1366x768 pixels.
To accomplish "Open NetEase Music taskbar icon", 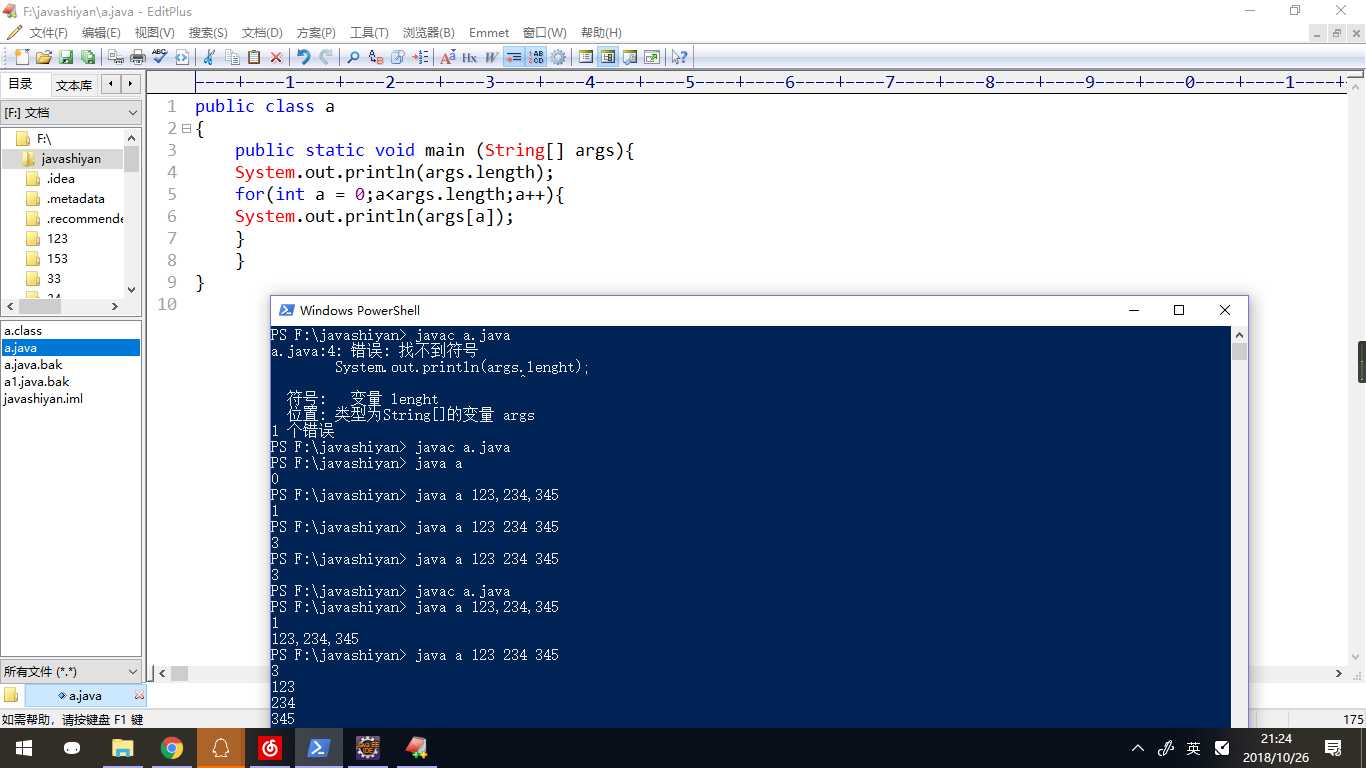I will 270,748.
